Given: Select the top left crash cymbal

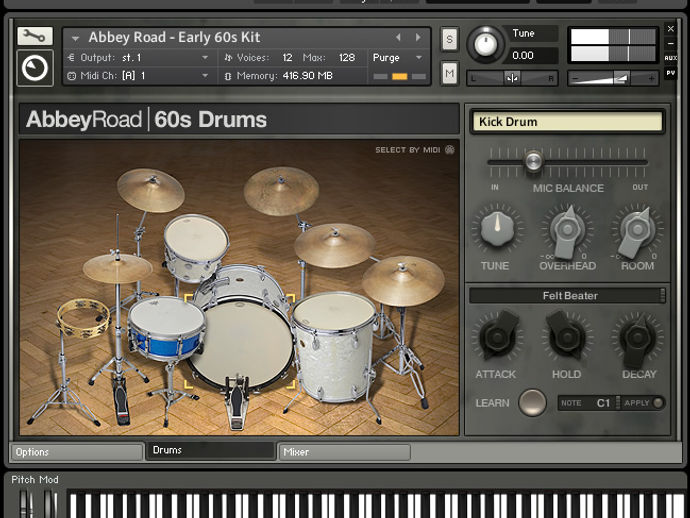Looking at the screenshot, I should coord(150,190).
